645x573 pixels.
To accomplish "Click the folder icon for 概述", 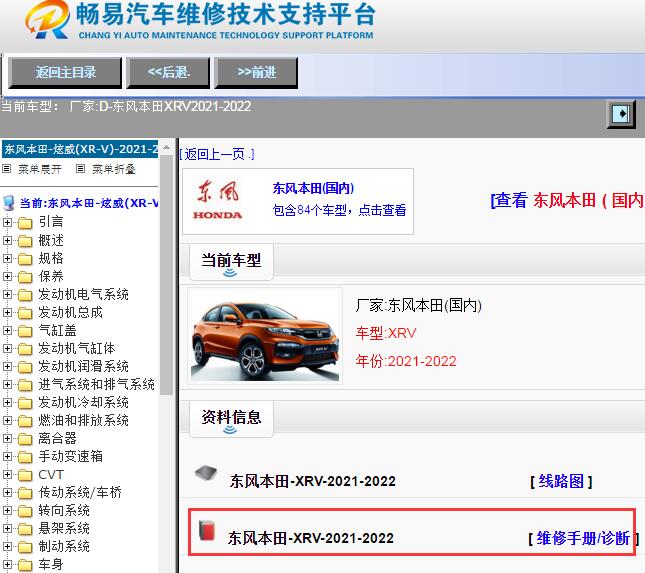I will pos(25,241).
